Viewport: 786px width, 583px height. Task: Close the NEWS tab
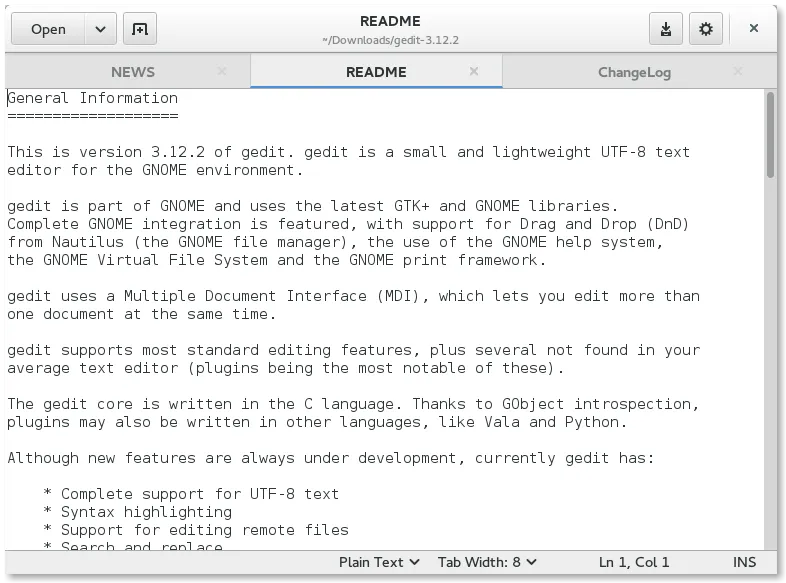(222, 72)
